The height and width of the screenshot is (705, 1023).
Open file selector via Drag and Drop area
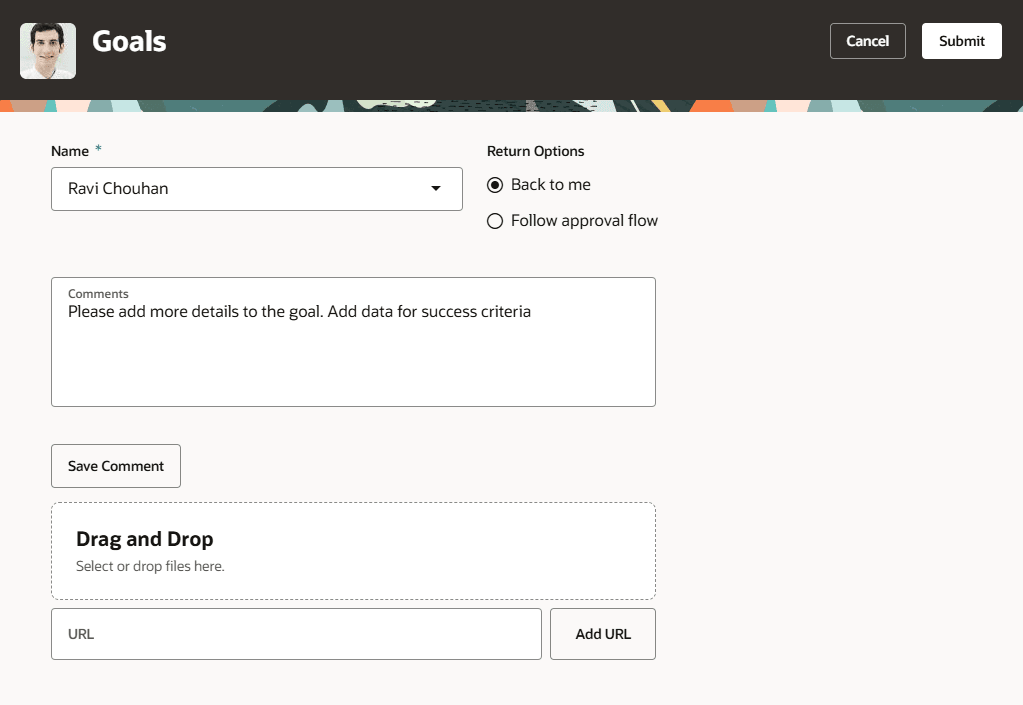point(353,550)
